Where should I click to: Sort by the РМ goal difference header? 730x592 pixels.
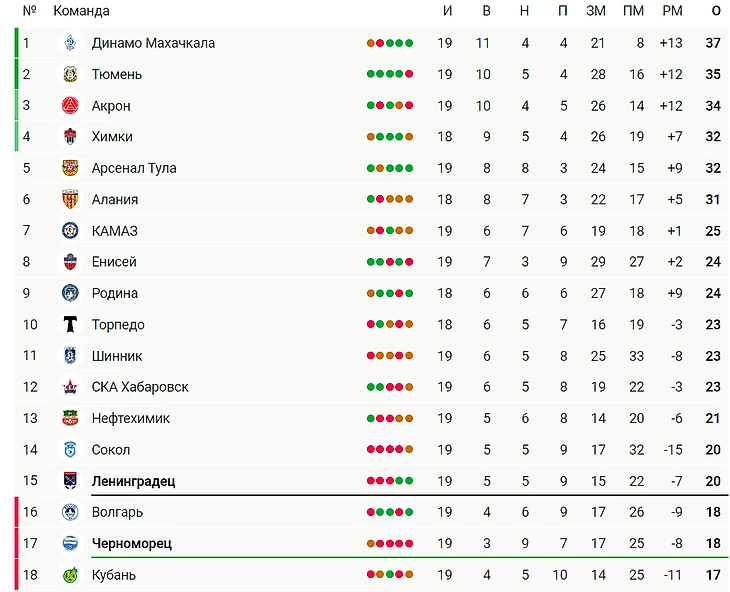point(672,11)
